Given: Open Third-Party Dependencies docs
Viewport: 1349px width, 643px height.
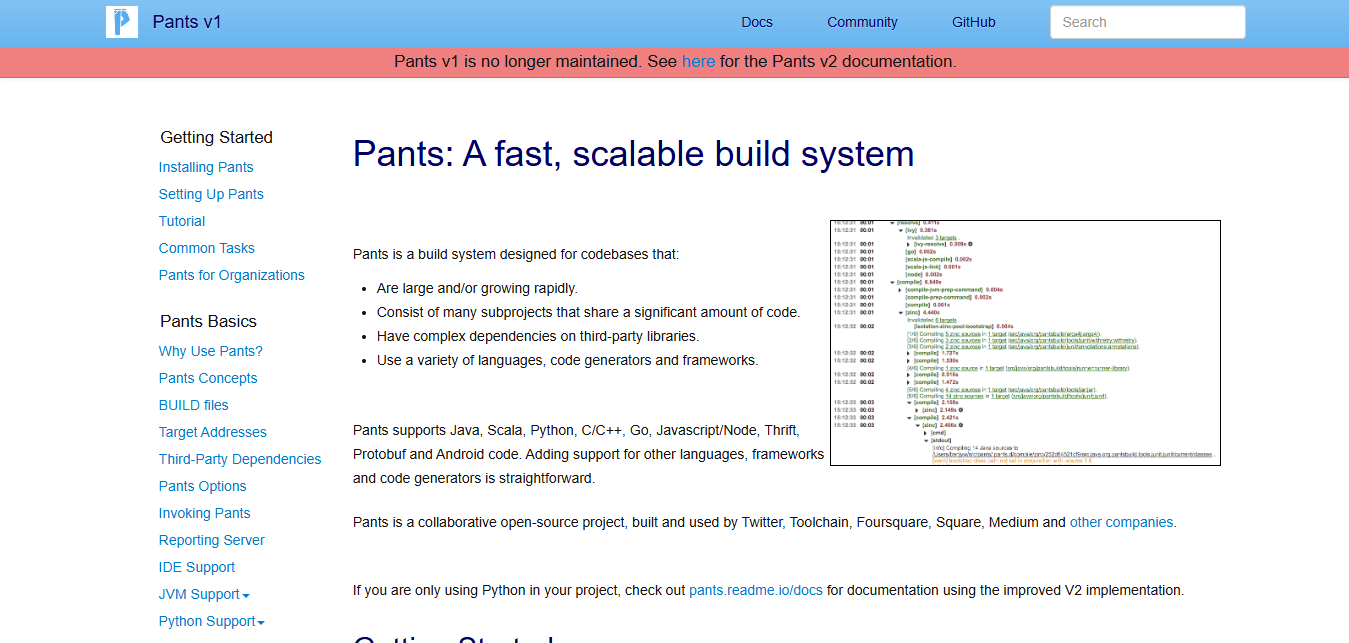Looking at the screenshot, I should click(240, 459).
